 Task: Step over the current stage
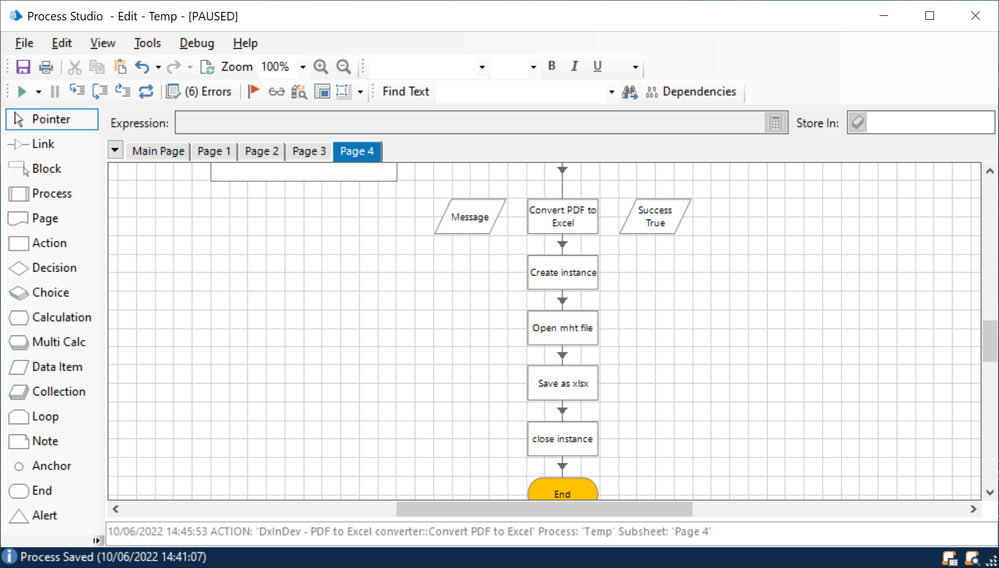pos(99,92)
